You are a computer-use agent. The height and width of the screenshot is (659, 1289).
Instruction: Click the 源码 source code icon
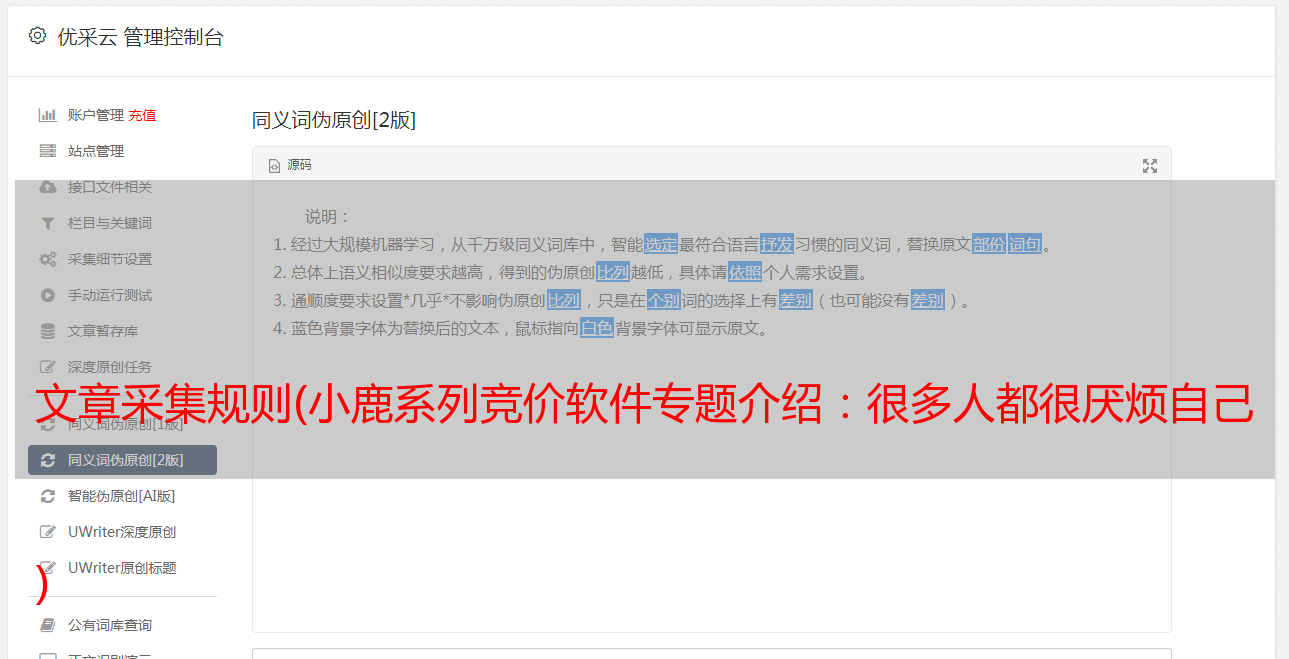(x=274, y=166)
